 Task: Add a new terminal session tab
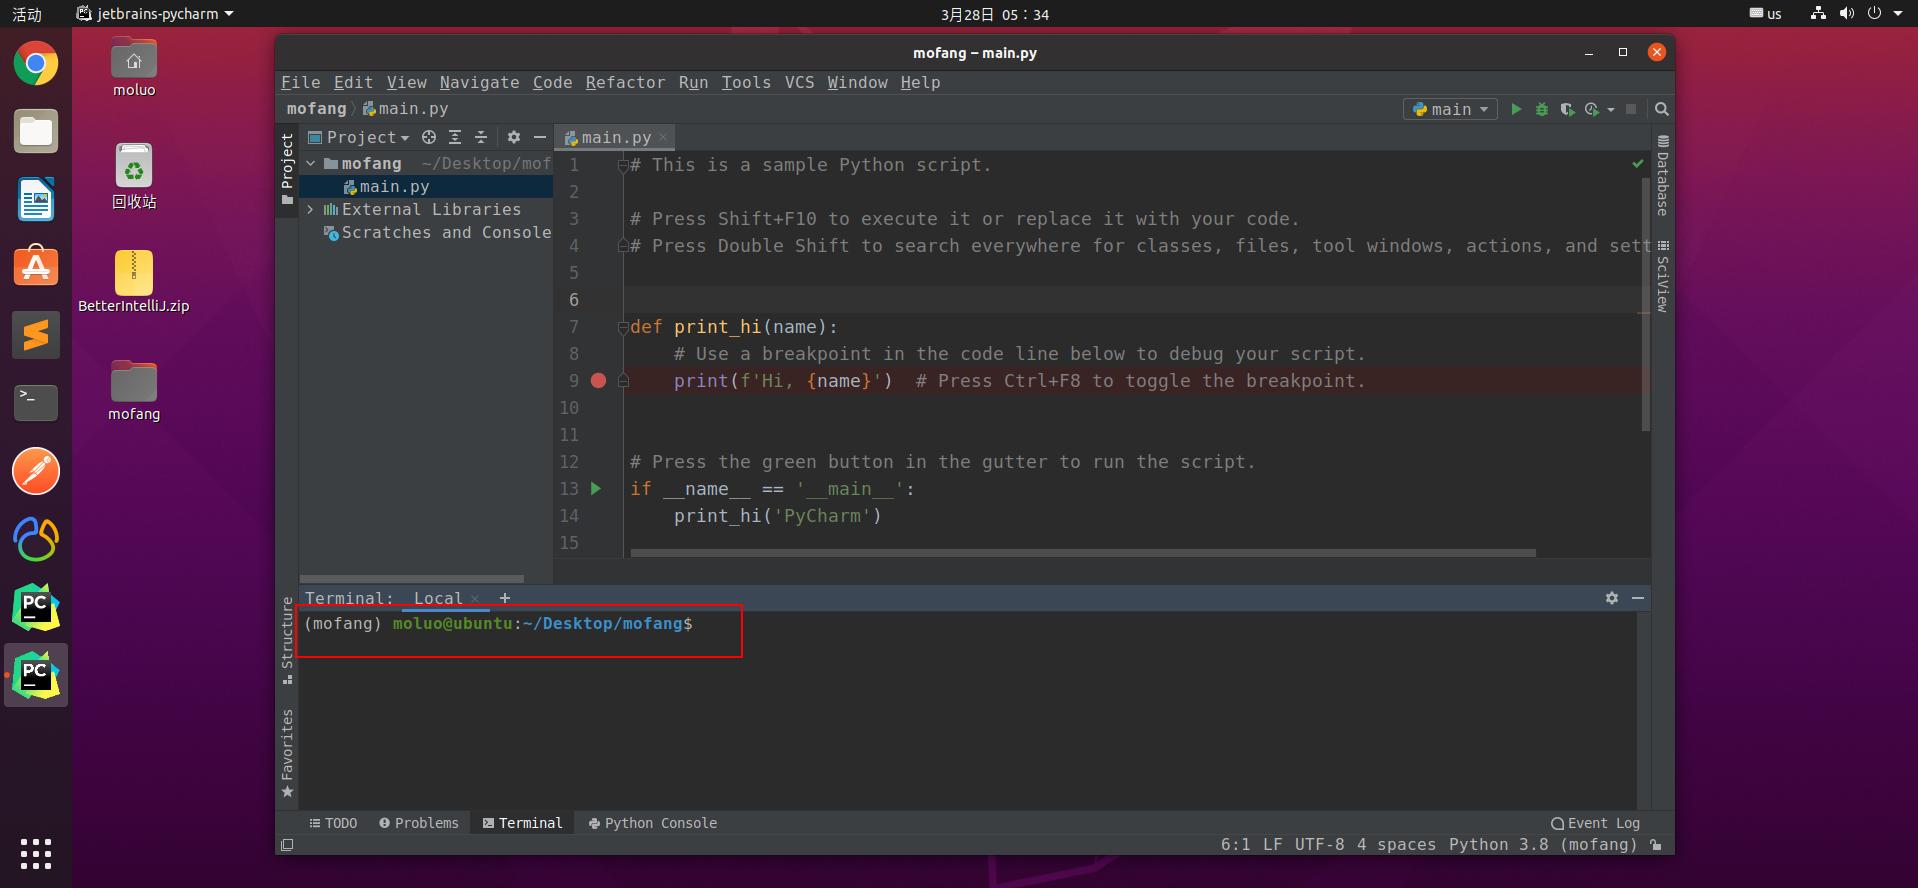[x=505, y=598]
